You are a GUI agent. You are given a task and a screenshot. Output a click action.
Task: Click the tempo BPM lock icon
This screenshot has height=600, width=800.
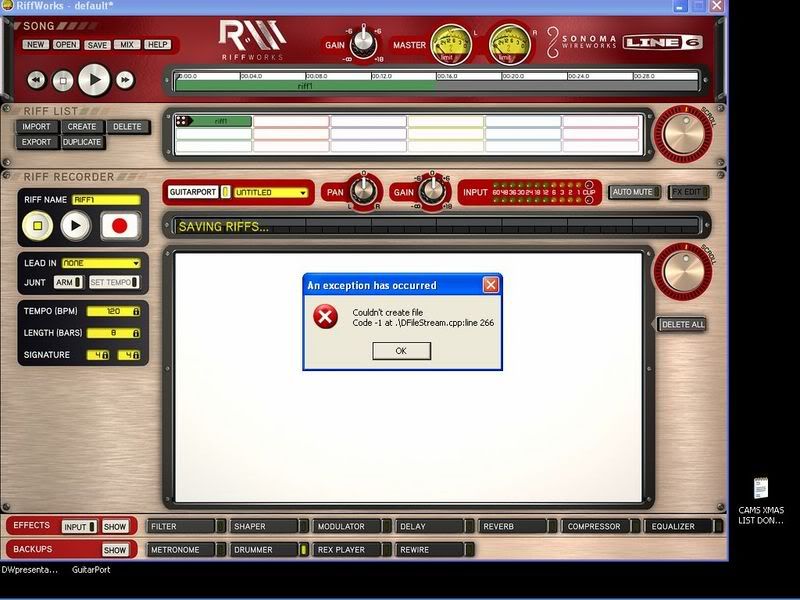point(136,311)
